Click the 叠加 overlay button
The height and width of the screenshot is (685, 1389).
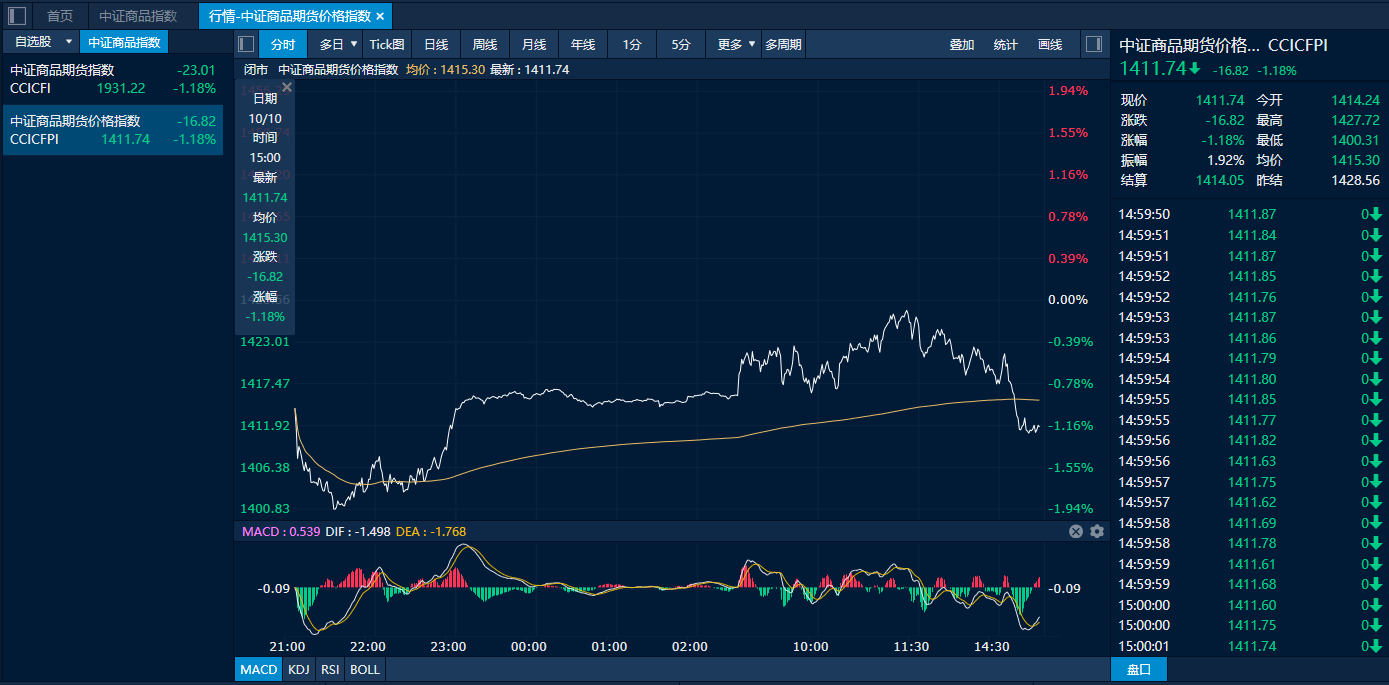(x=961, y=44)
